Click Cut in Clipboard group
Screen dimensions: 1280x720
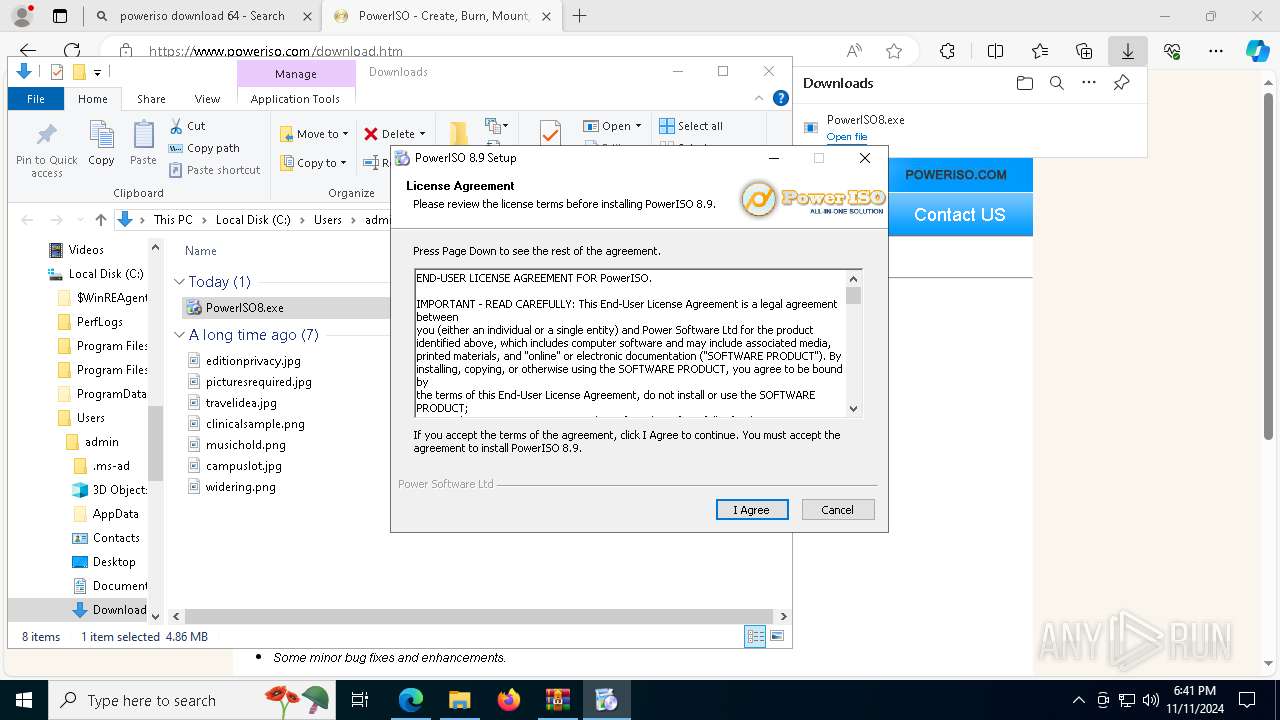pos(187,126)
